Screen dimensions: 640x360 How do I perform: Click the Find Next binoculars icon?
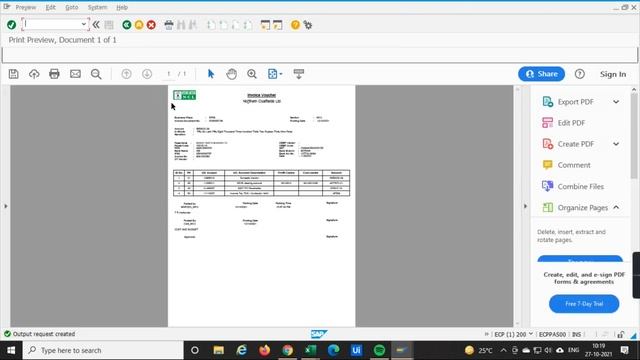point(193,25)
